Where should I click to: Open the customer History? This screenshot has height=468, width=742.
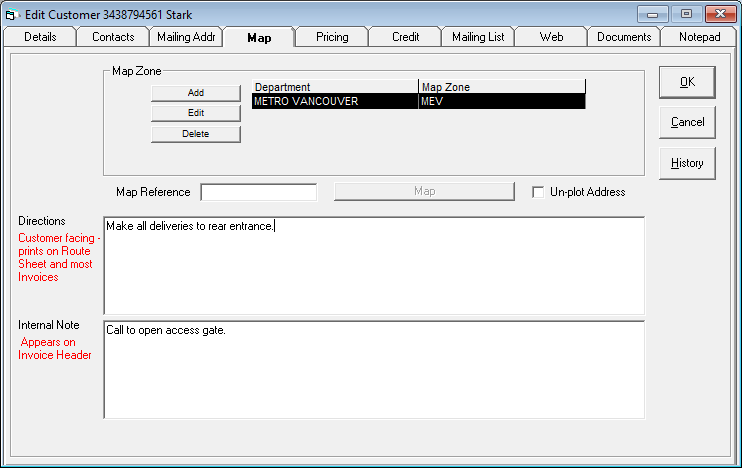tap(687, 163)
